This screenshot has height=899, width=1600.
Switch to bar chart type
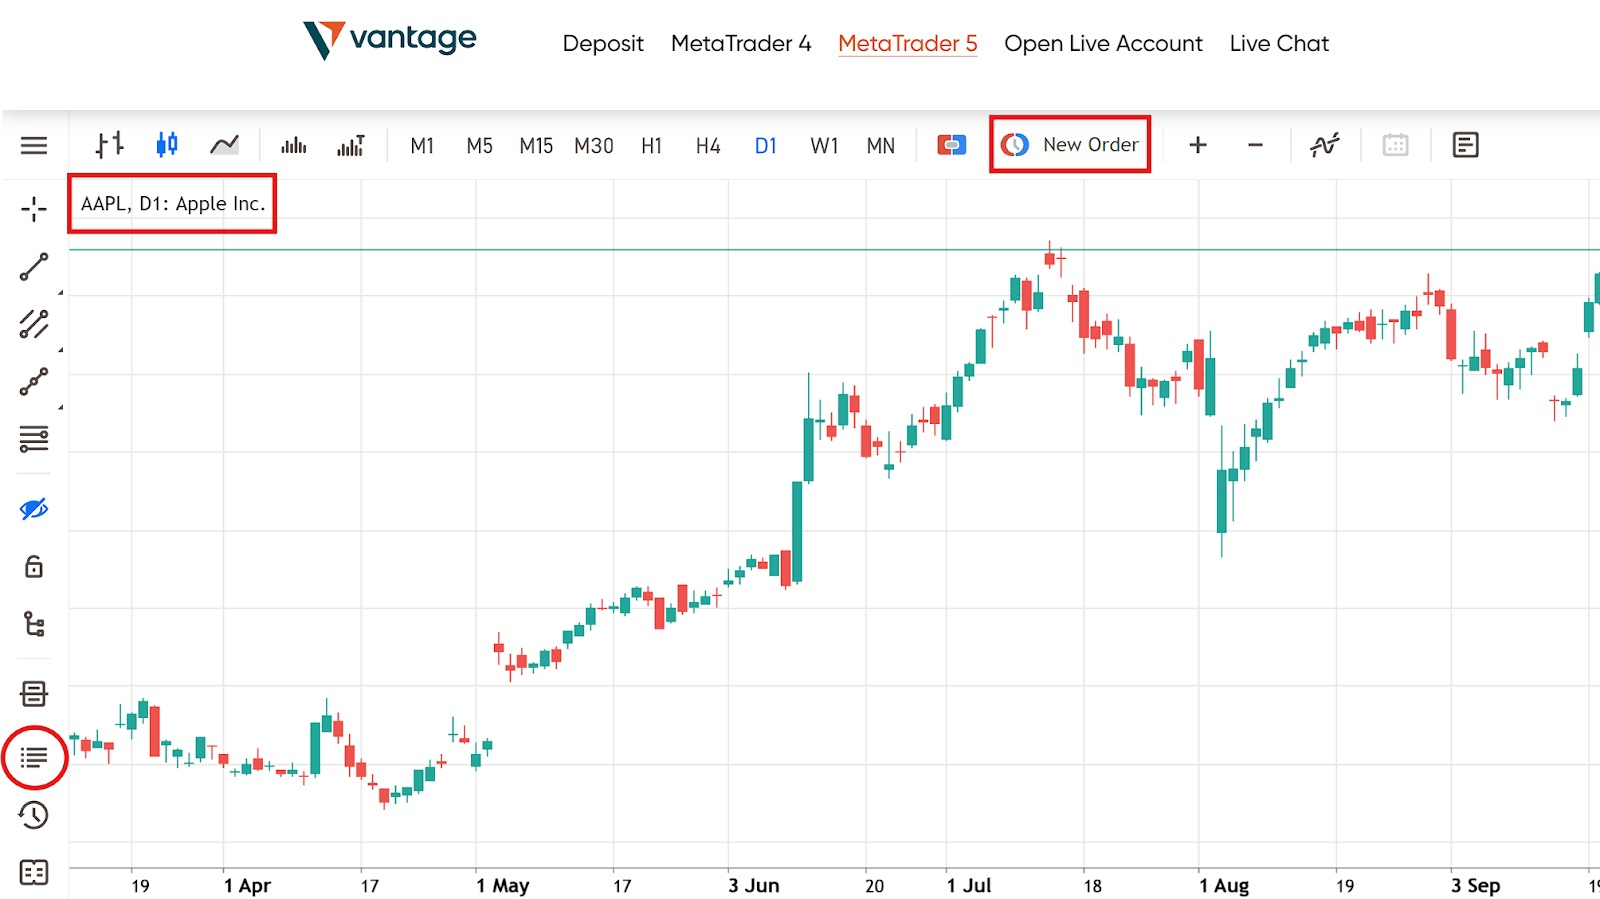109,145
